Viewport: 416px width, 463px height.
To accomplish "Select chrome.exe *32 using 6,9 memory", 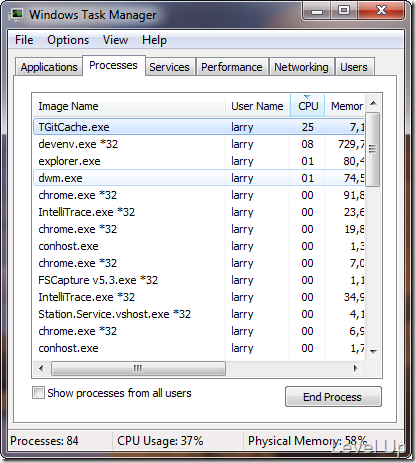I will (x=199, y=331).
